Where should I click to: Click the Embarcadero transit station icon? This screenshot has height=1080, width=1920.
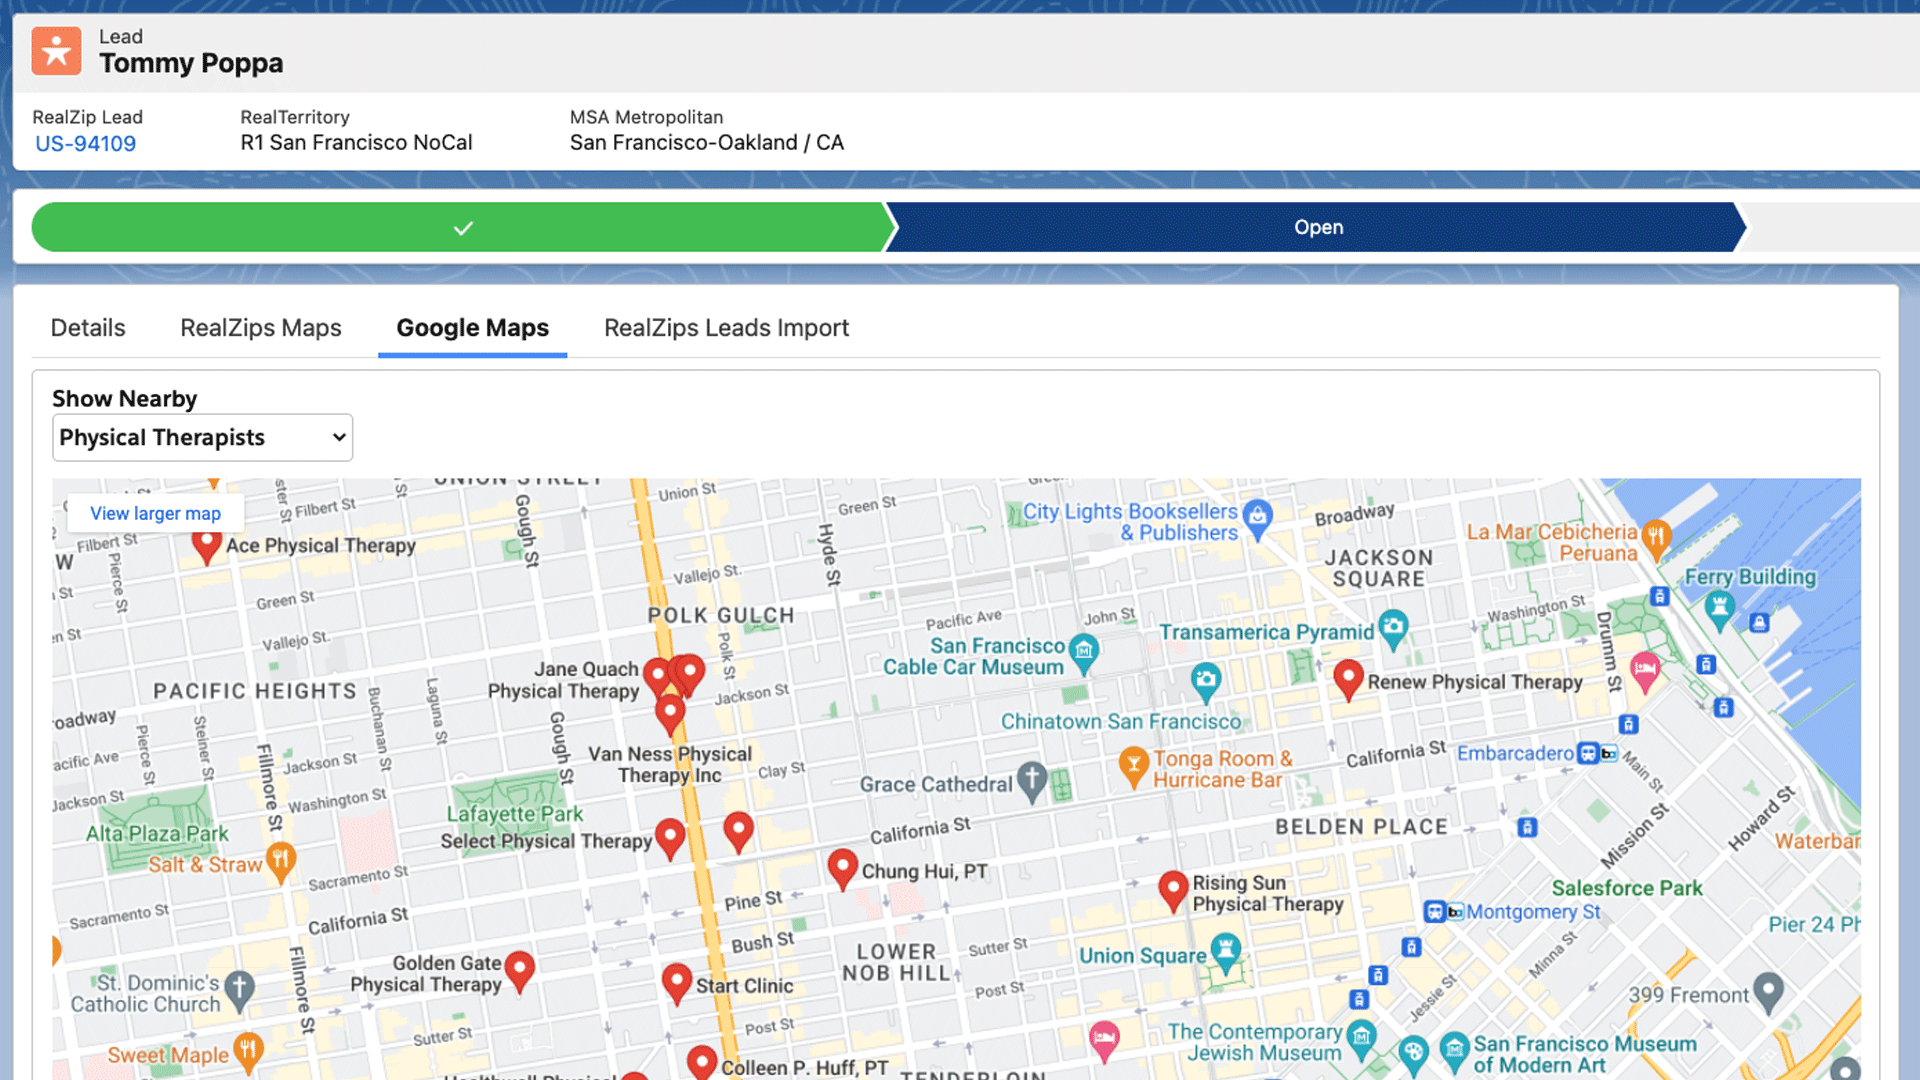pyautogui.click(x=1588, y=753)
